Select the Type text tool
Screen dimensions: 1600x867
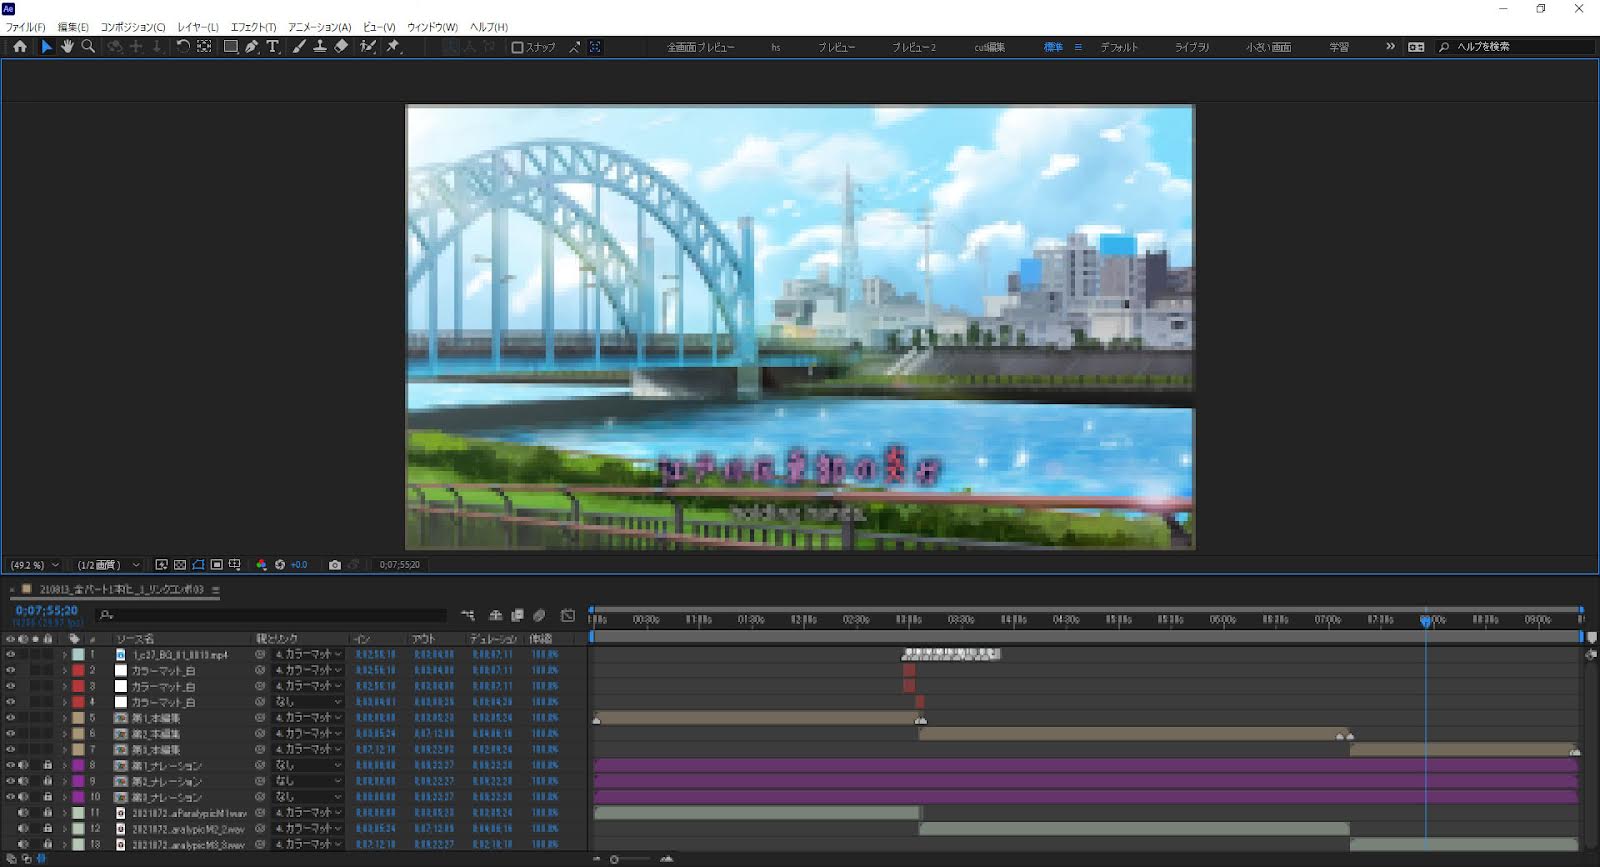tap(272, 47)
